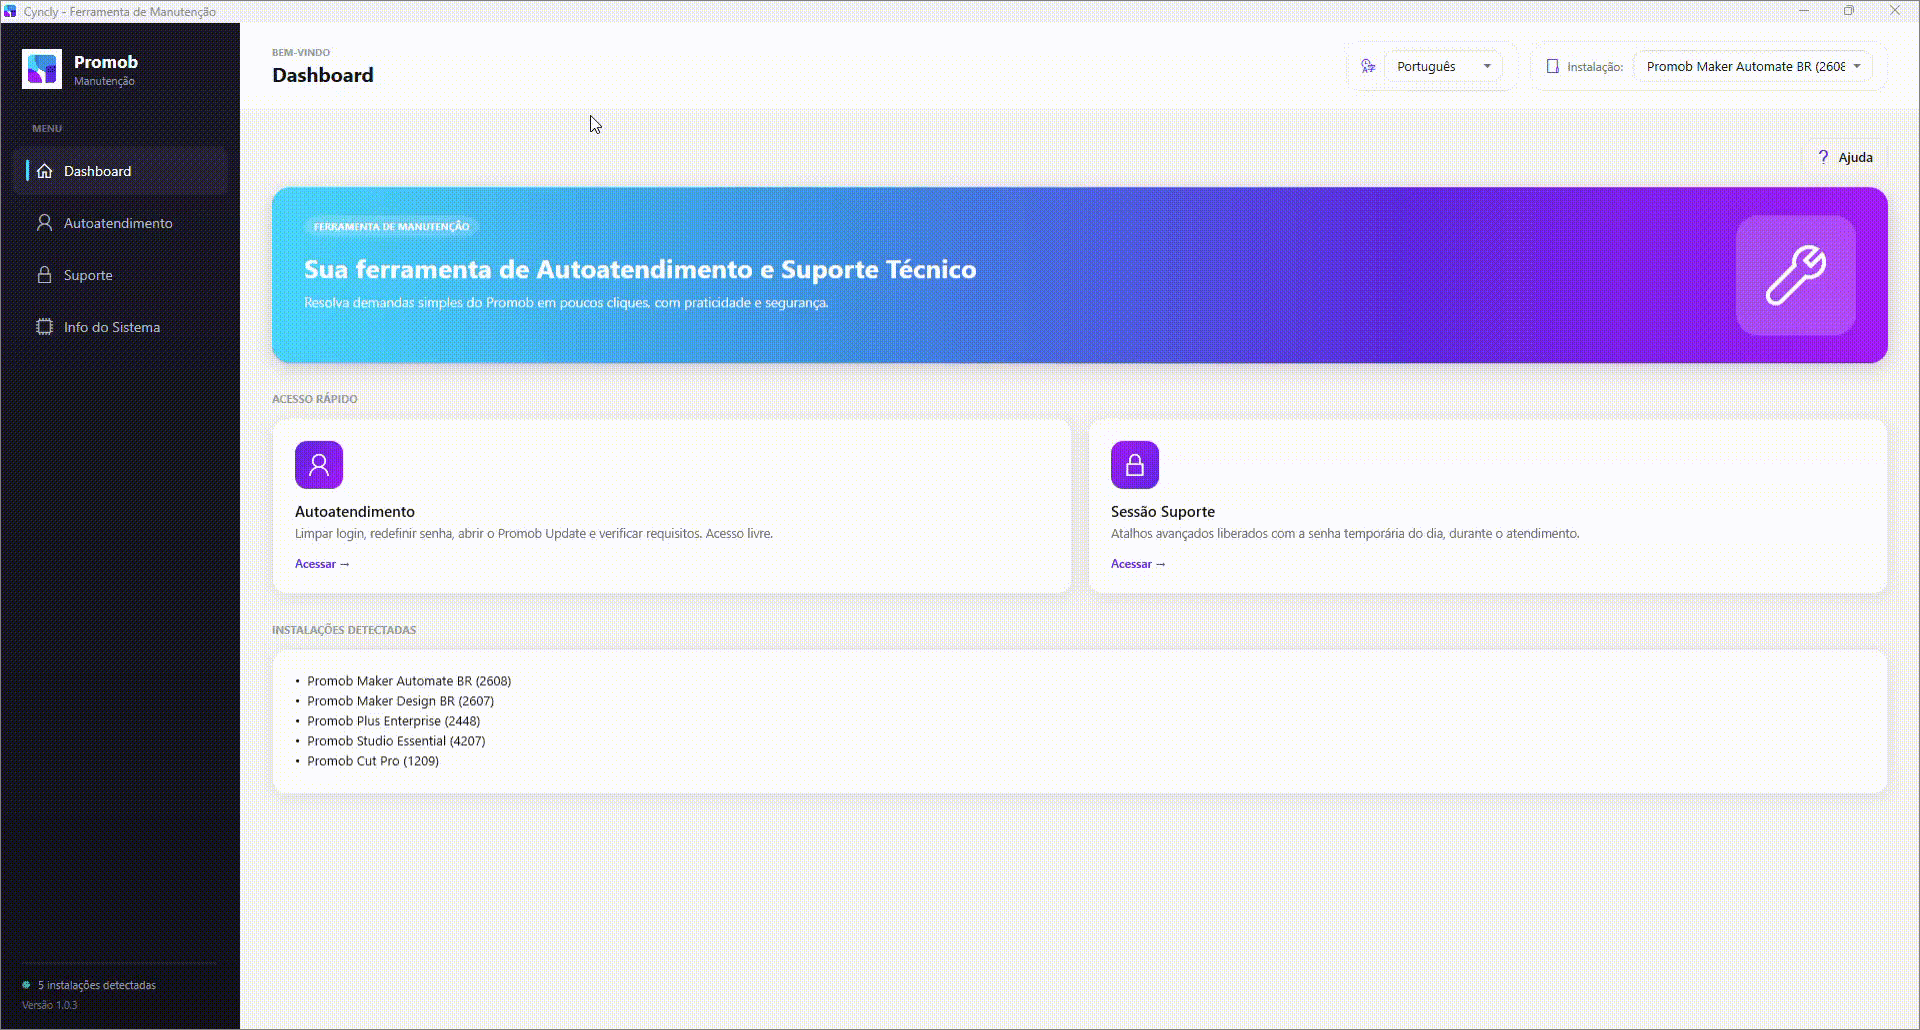This screenshot has height=1030, width=1920.
Task: Click the ACESSO RÁPIDO section label
Action: (x=315, y=399)
